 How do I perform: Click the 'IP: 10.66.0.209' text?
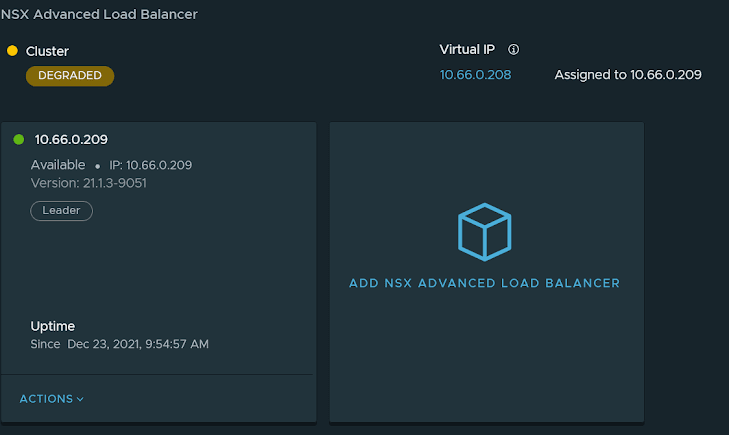(151, 165)
